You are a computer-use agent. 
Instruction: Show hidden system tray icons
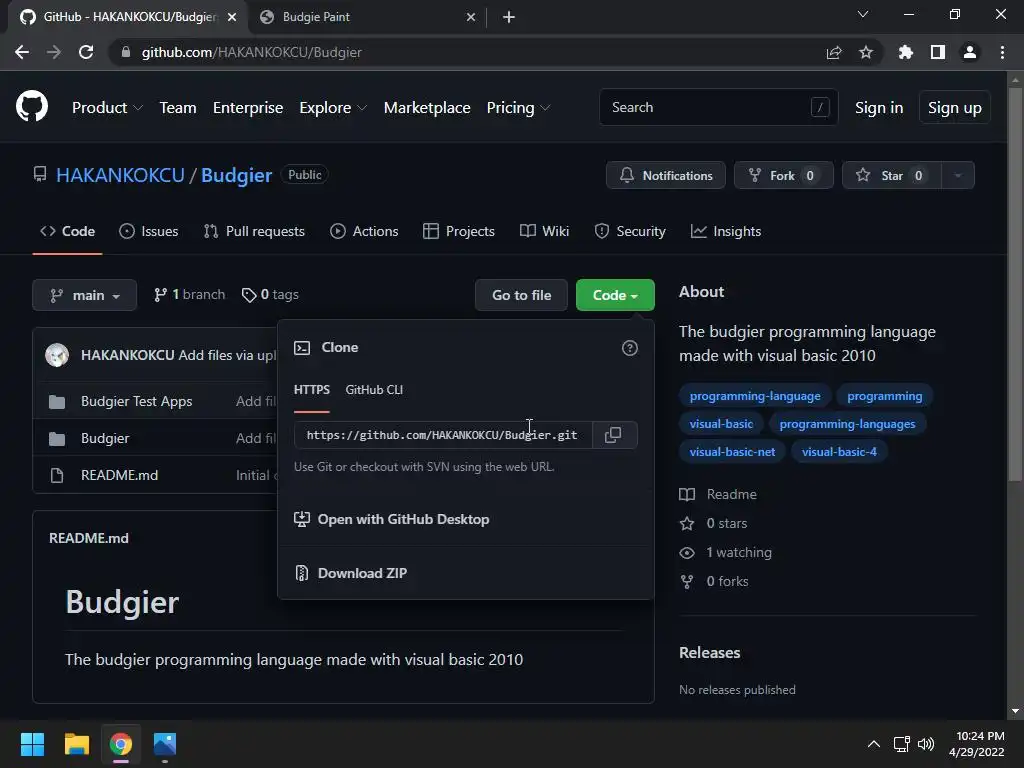[873, 744]
